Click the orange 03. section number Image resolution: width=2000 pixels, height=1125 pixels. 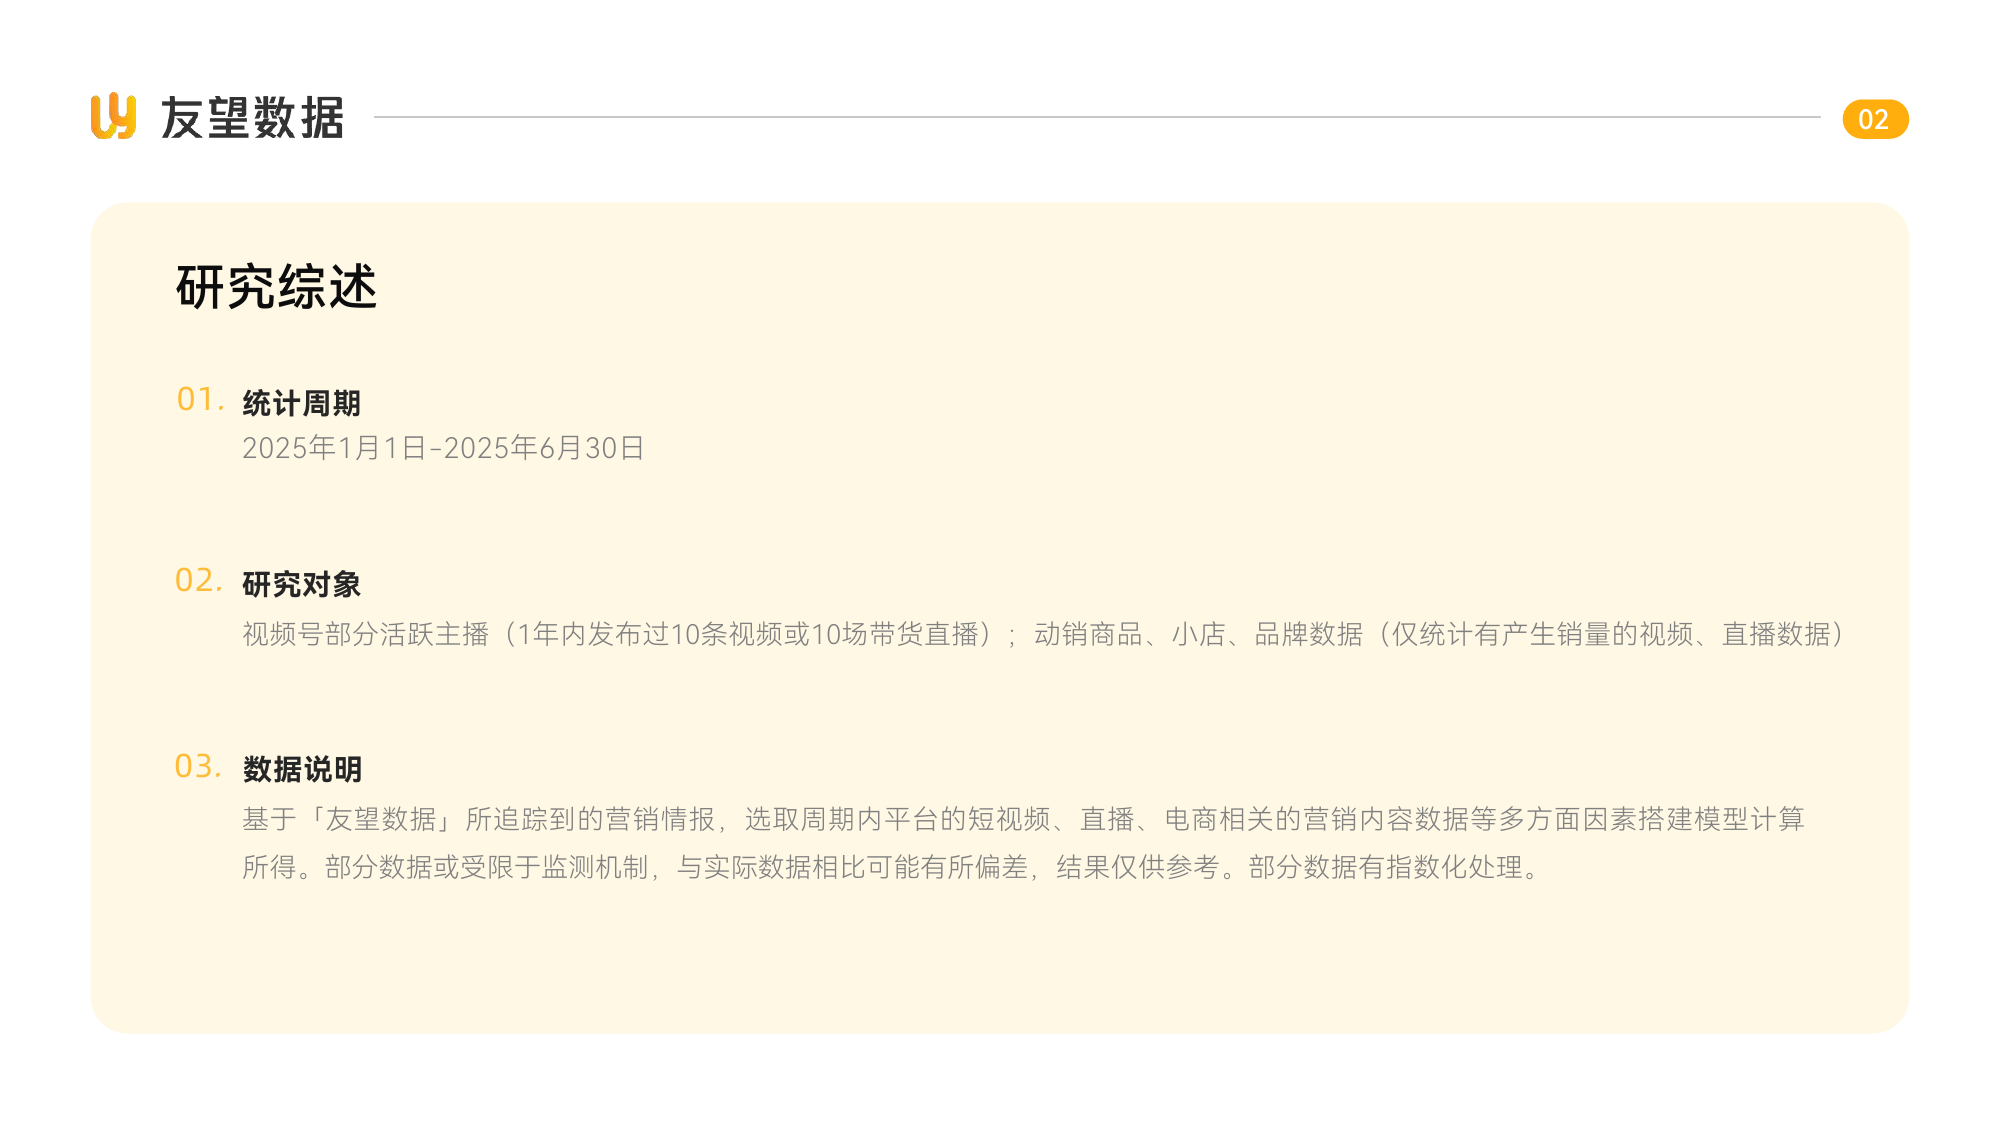click(198, 766)
